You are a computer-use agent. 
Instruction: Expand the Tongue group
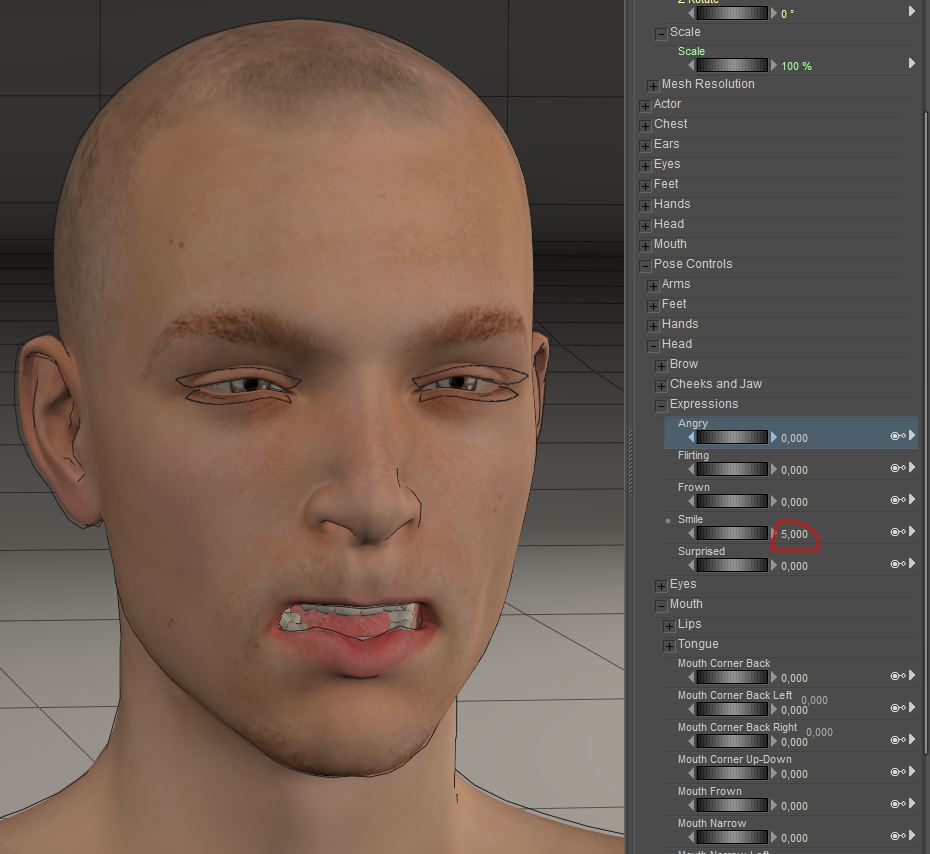pyautogui.click(x=668, y=646)
